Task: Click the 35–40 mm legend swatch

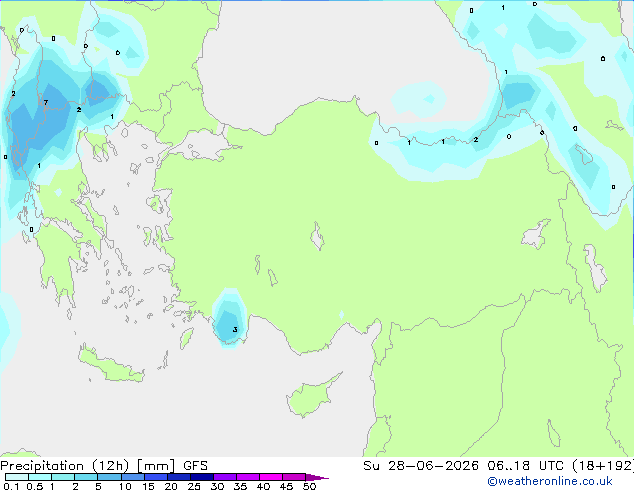Action: coord(248,477)
